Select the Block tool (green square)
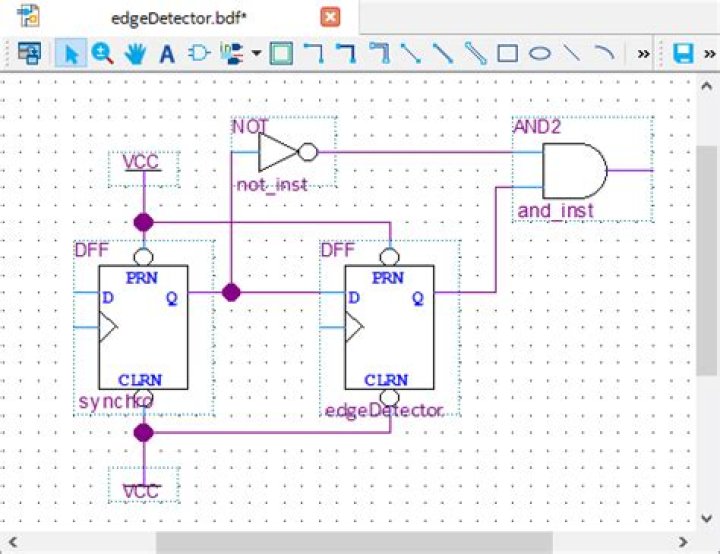This screenshot has width=720, height=554. click(281, 53)
